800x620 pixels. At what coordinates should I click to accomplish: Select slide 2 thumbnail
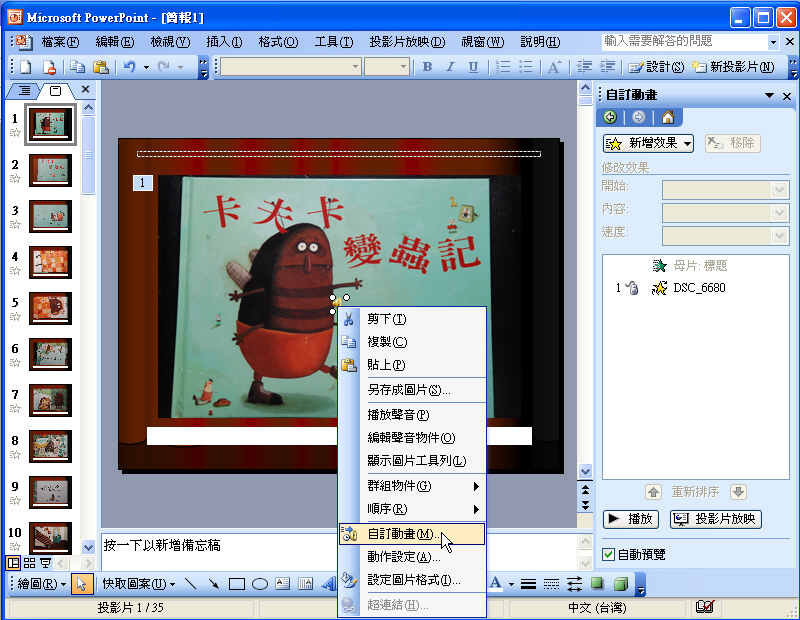pyautogui.click(x=50, y=170)
